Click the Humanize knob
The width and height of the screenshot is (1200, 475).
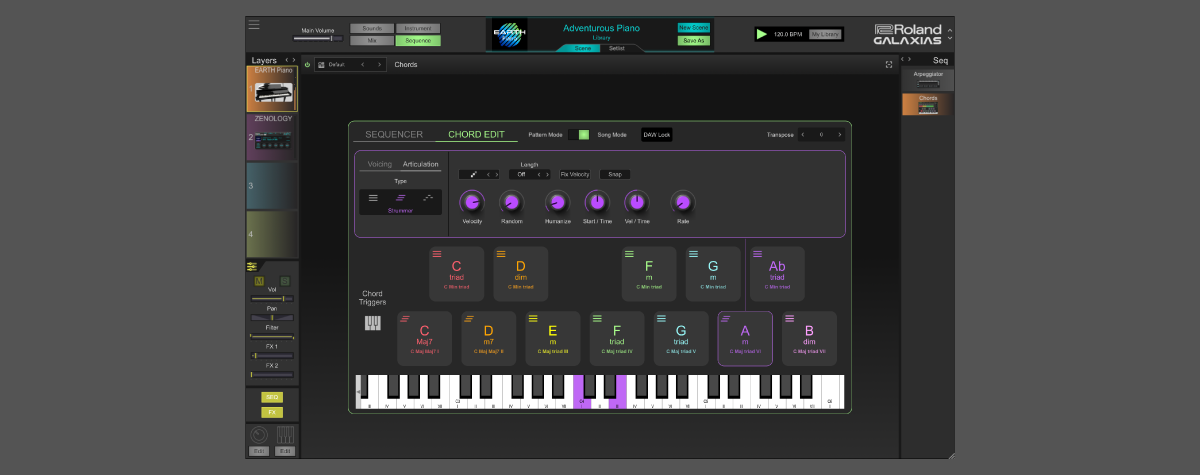point(557,202)
